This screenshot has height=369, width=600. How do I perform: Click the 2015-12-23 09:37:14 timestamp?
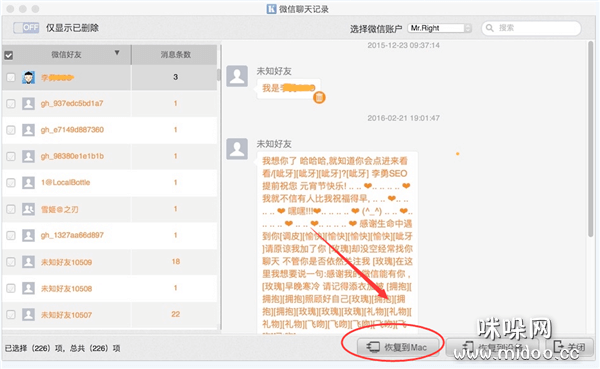pos(403,46)
